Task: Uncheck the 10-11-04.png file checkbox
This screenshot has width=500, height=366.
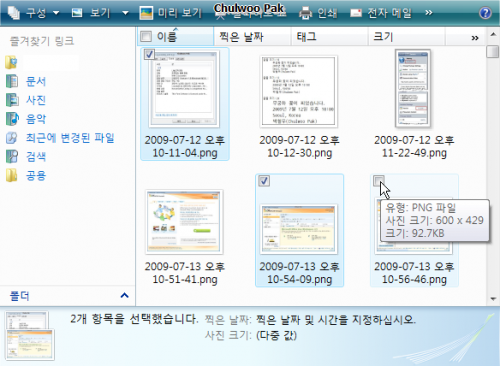Action: tap(149, 54)
